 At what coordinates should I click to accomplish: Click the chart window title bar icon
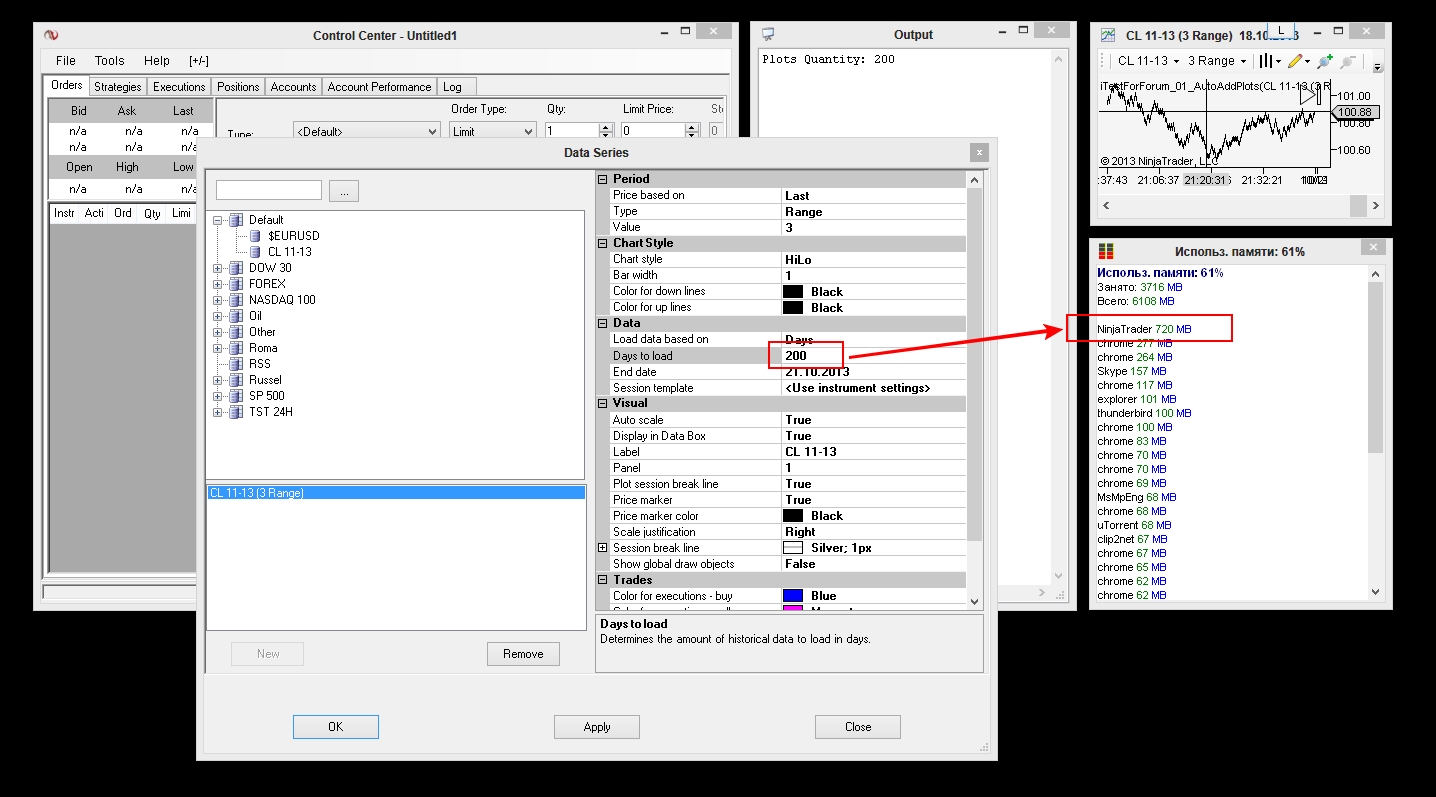click(x=1108, y=35)
